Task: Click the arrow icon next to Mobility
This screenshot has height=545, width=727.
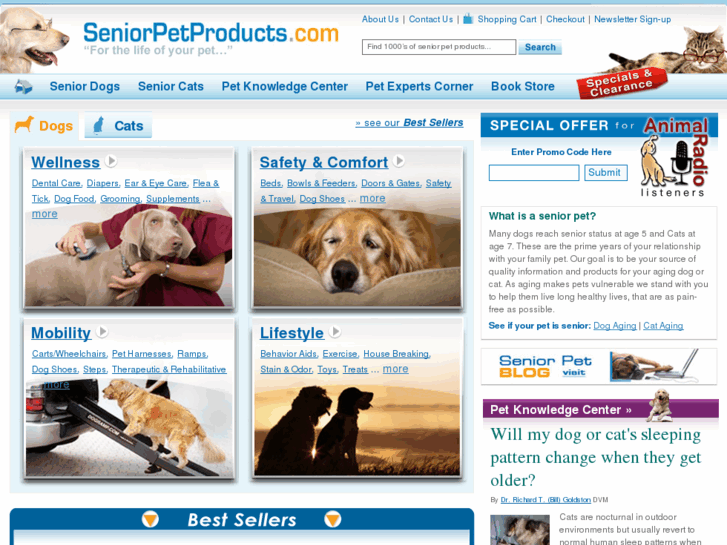Action: pyautogui.click(x=102, y=332)
